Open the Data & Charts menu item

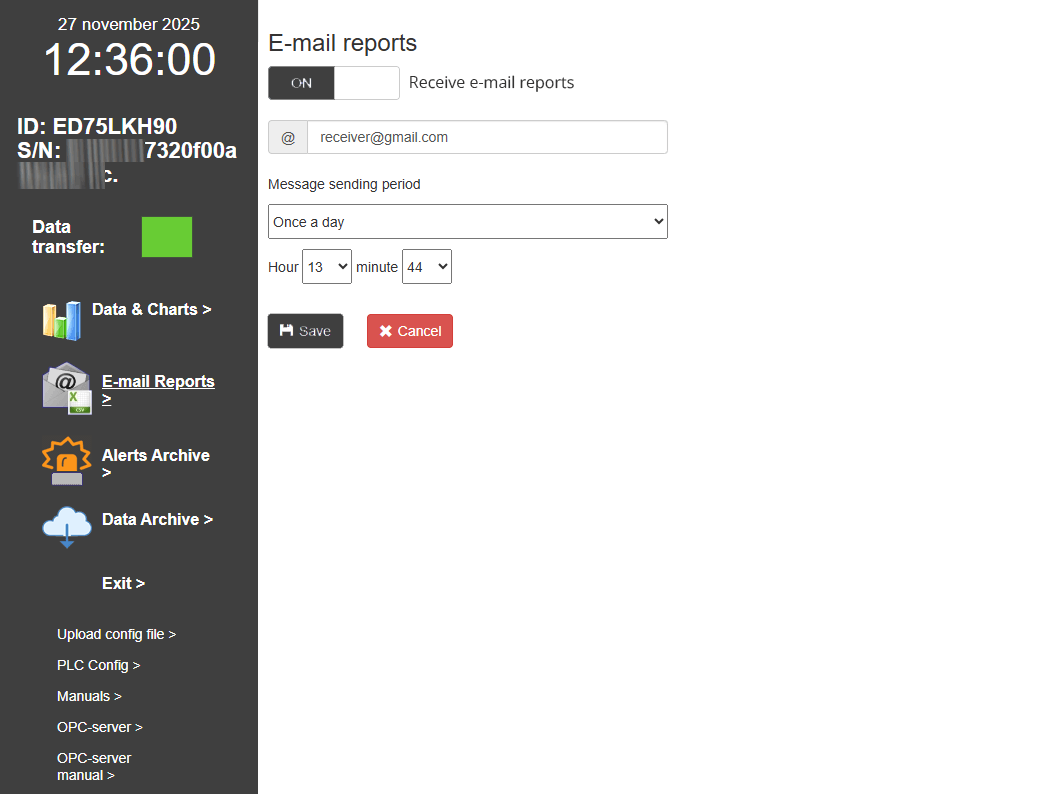coord(151,310)
